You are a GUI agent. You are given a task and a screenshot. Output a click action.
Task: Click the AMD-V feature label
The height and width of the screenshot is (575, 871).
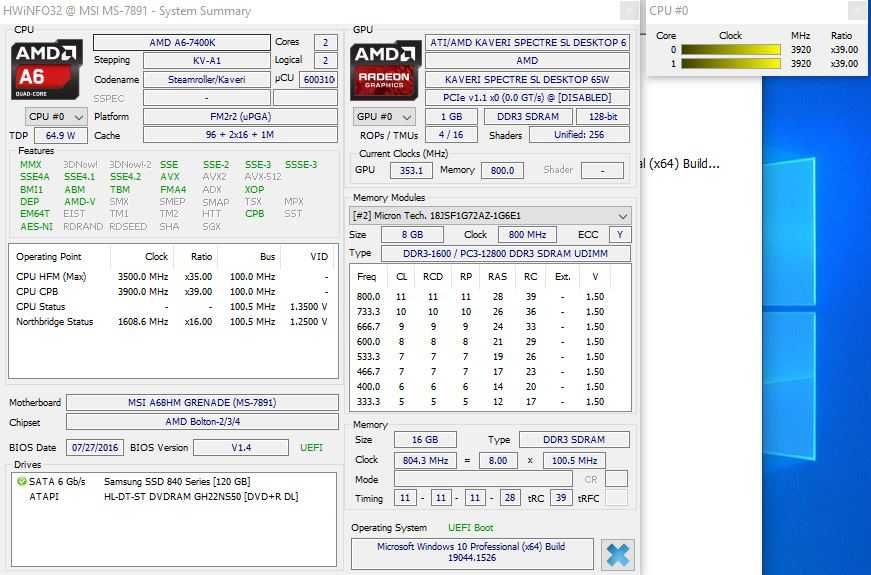pos(79,202)
